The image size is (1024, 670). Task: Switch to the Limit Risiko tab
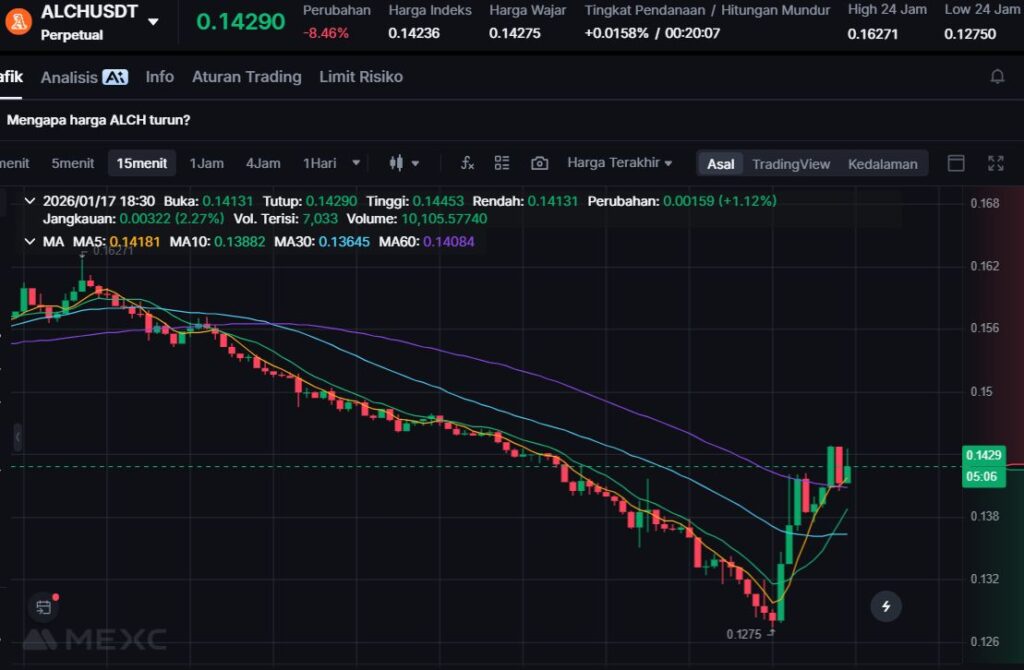tap(360, 77)
